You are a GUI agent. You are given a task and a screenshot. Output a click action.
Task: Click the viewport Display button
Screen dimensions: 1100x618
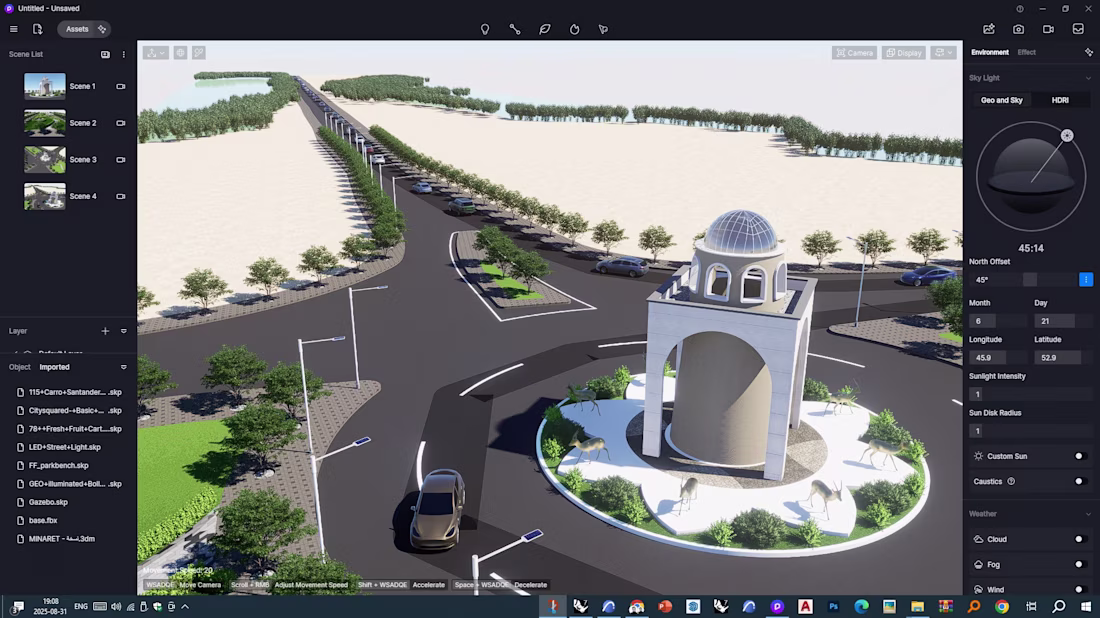(x=904, y=53)
